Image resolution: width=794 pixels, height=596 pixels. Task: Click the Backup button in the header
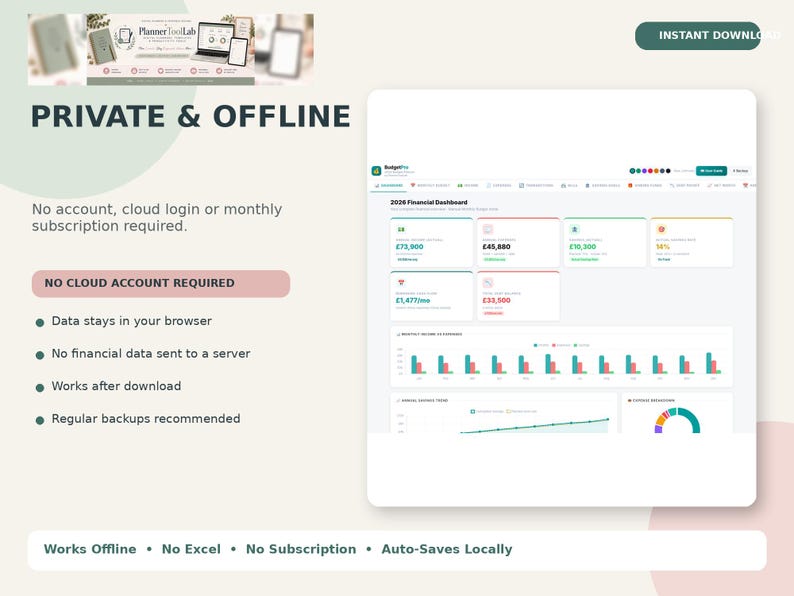pyautogui.click(x=740, y=171)
